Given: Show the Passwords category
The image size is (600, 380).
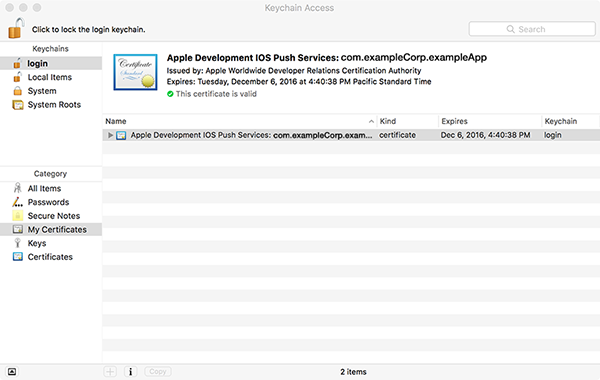Looking at the screenshot, I should [51, 202].
